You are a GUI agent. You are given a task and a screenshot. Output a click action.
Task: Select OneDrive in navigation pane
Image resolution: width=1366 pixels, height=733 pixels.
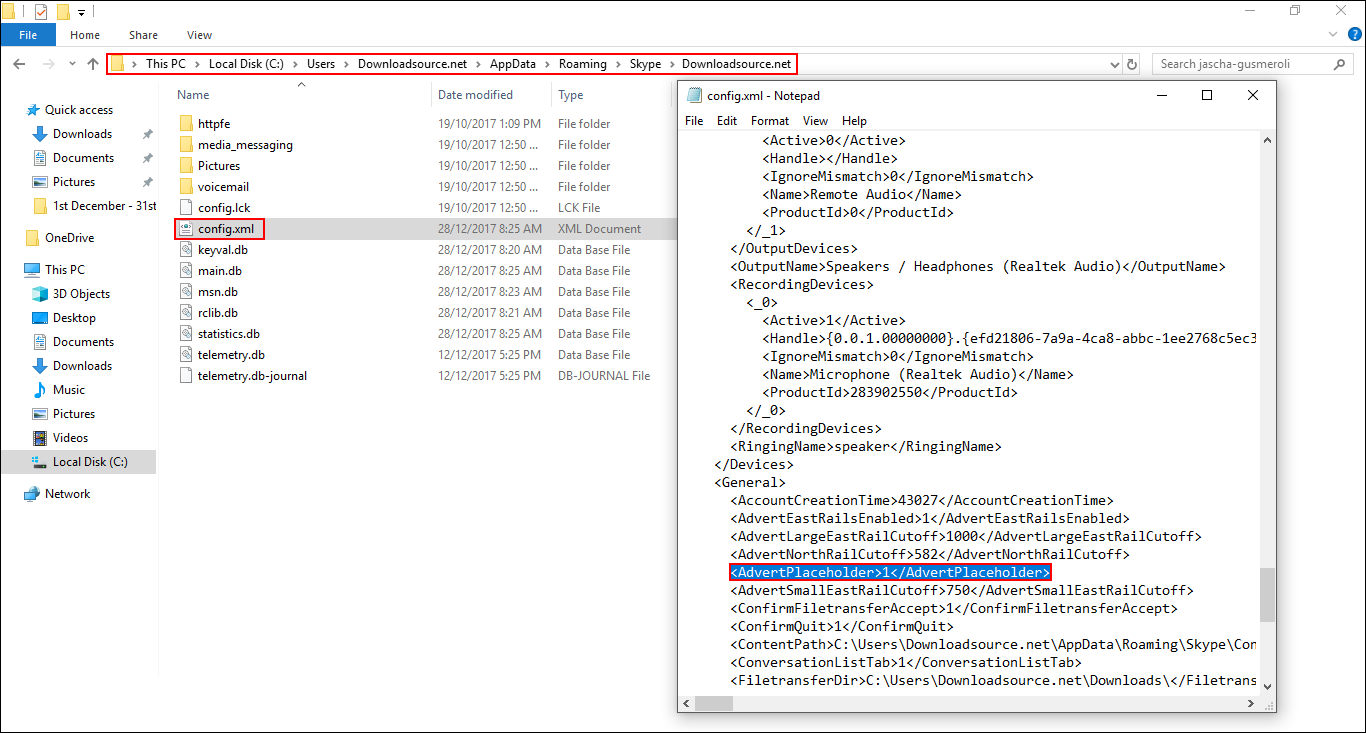tap(69, 238)
